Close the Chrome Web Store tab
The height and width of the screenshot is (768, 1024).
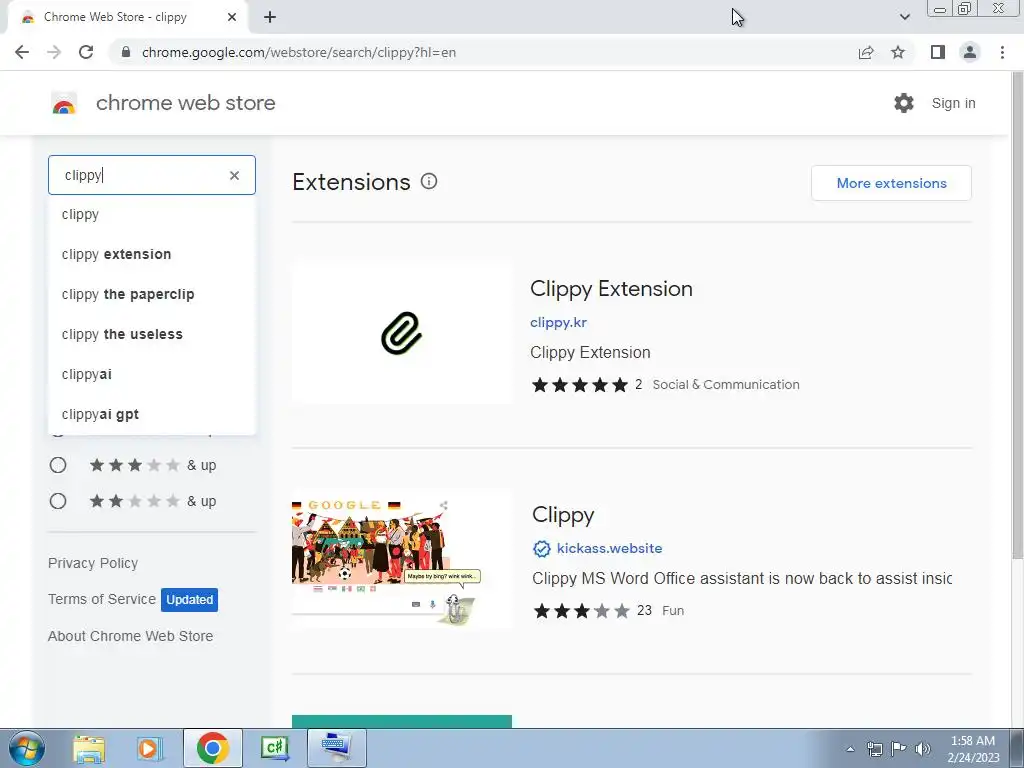pyautogui.click(x=232, y=18)
